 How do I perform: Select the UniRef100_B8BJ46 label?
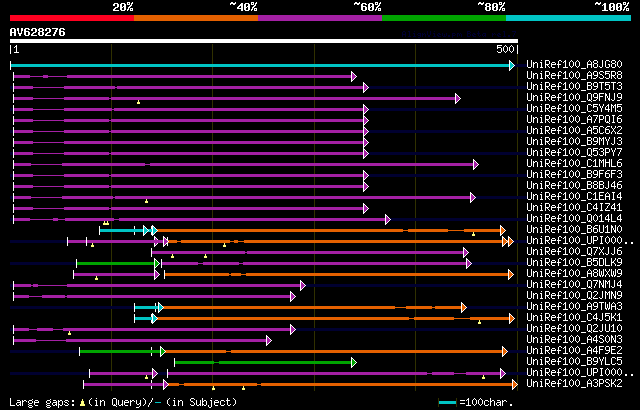(574, 186)
